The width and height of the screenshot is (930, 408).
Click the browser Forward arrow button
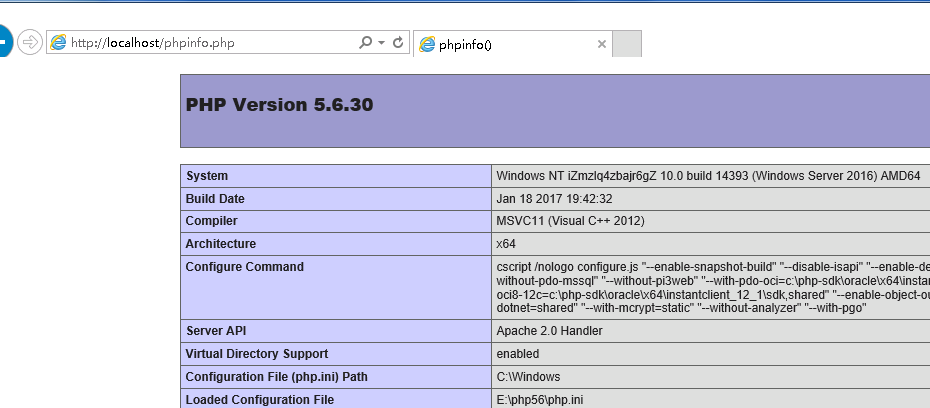point(30,42)
